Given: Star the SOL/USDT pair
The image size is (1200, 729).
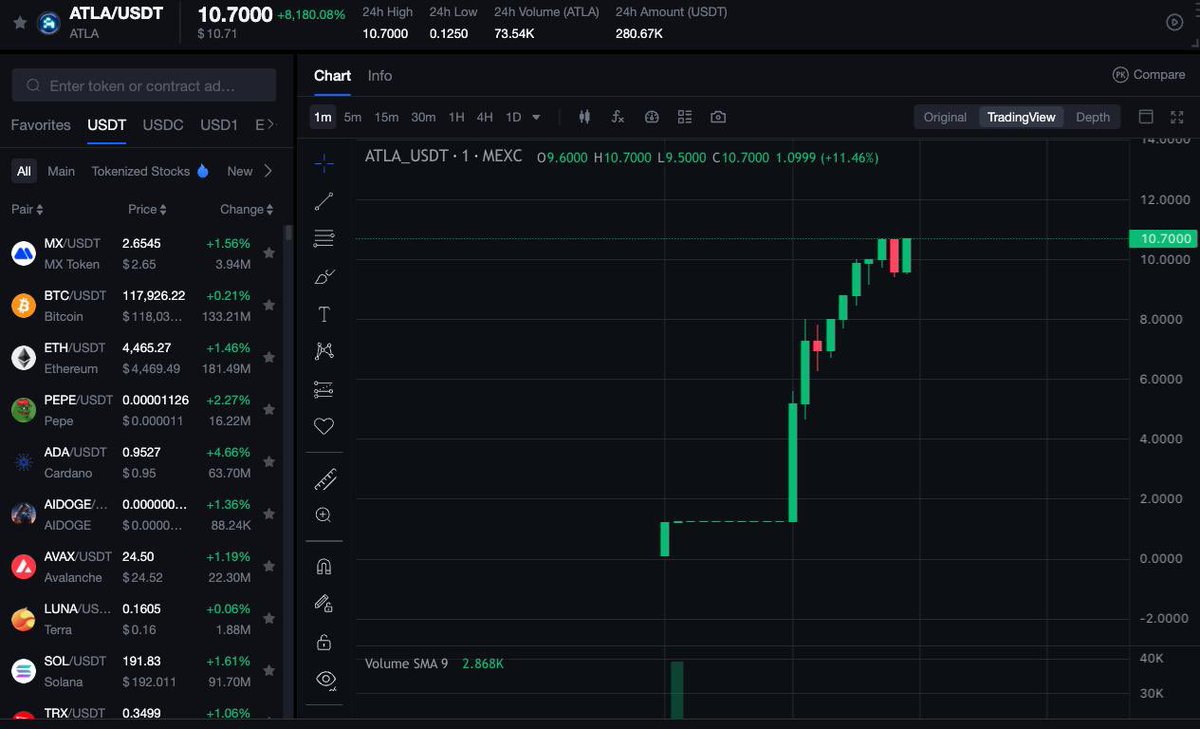Looking at the screenshot, I should pyautogui.click(x=269, y=671).
